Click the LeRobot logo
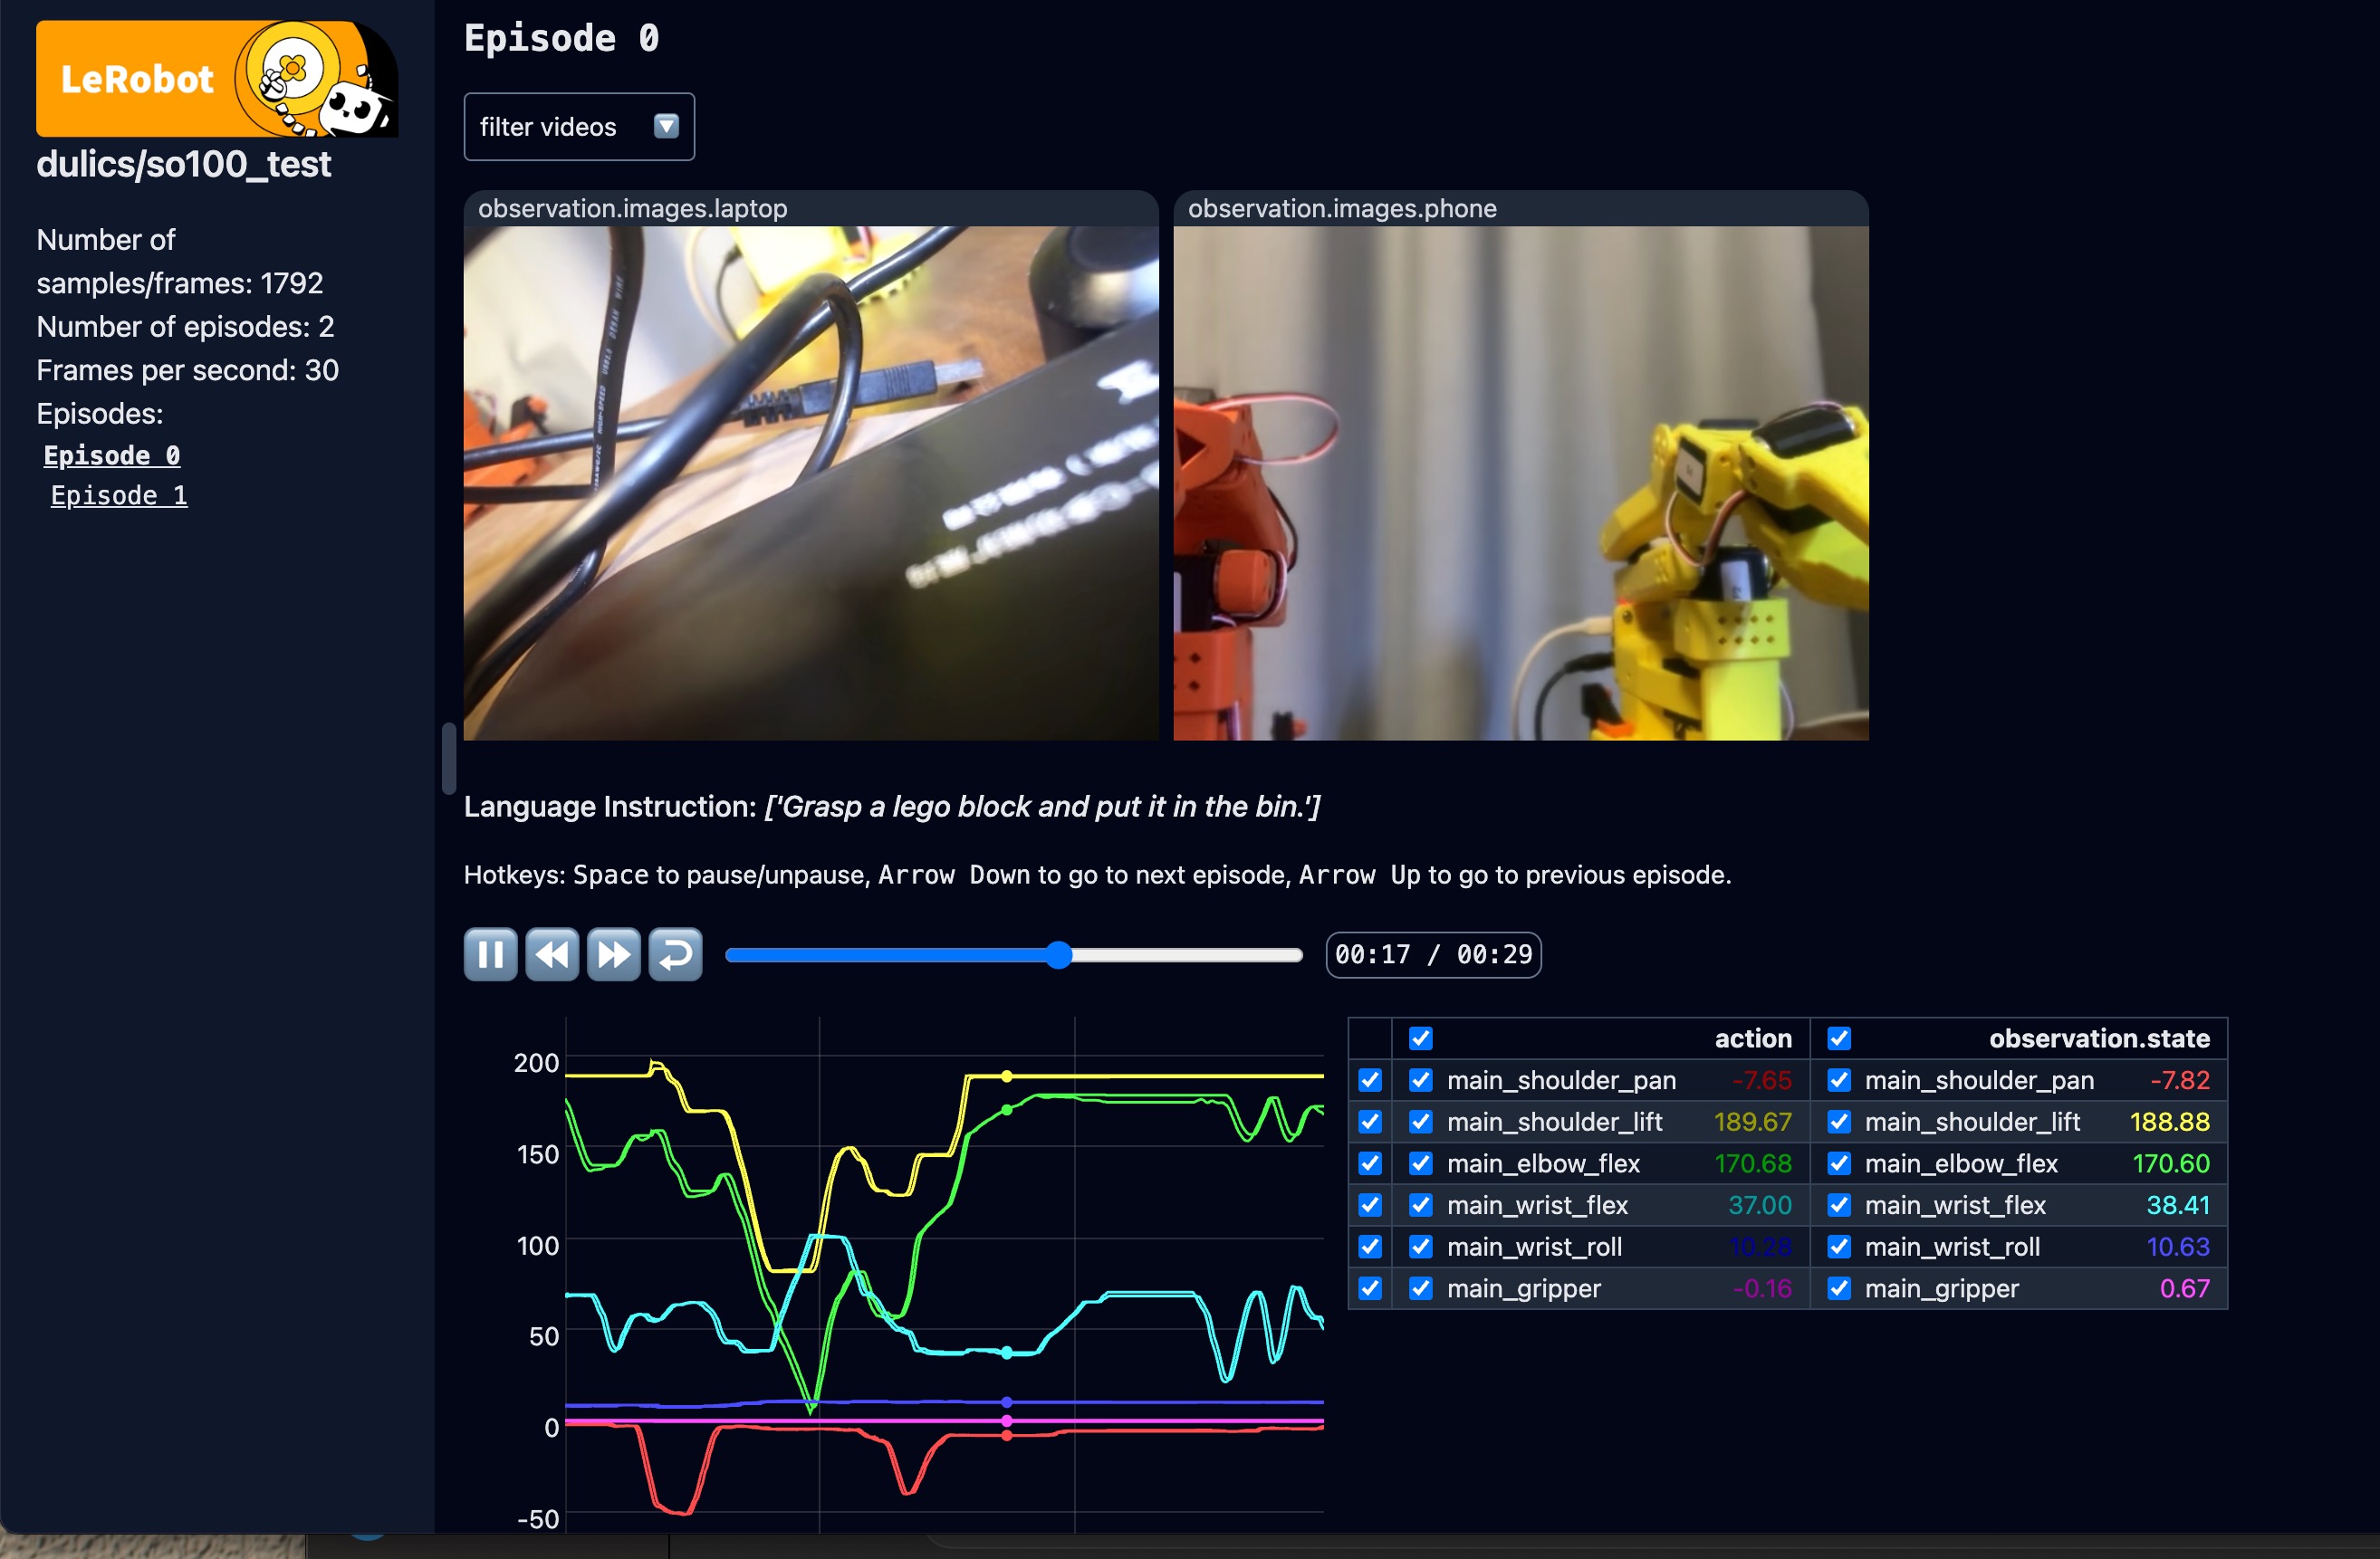This screenshot has width=2380, height=1559. pos(216,78)
